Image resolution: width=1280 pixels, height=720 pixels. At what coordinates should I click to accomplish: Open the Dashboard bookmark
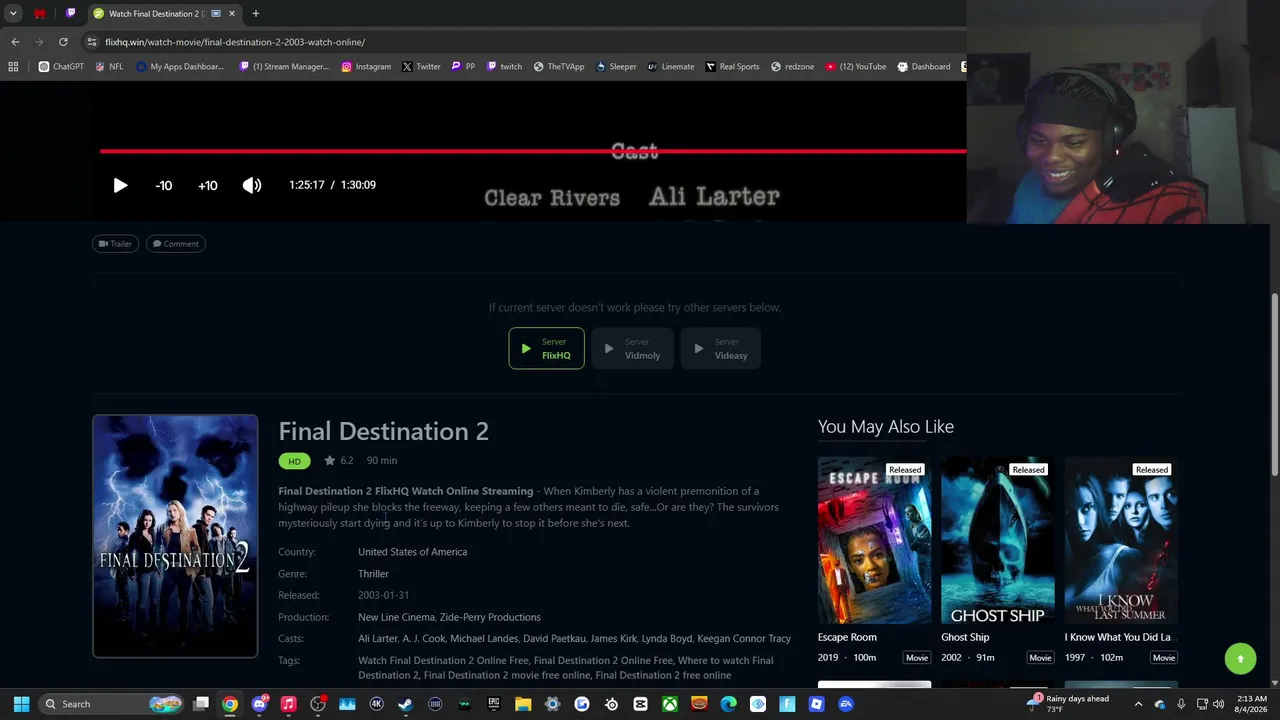(x=924, y=67)
